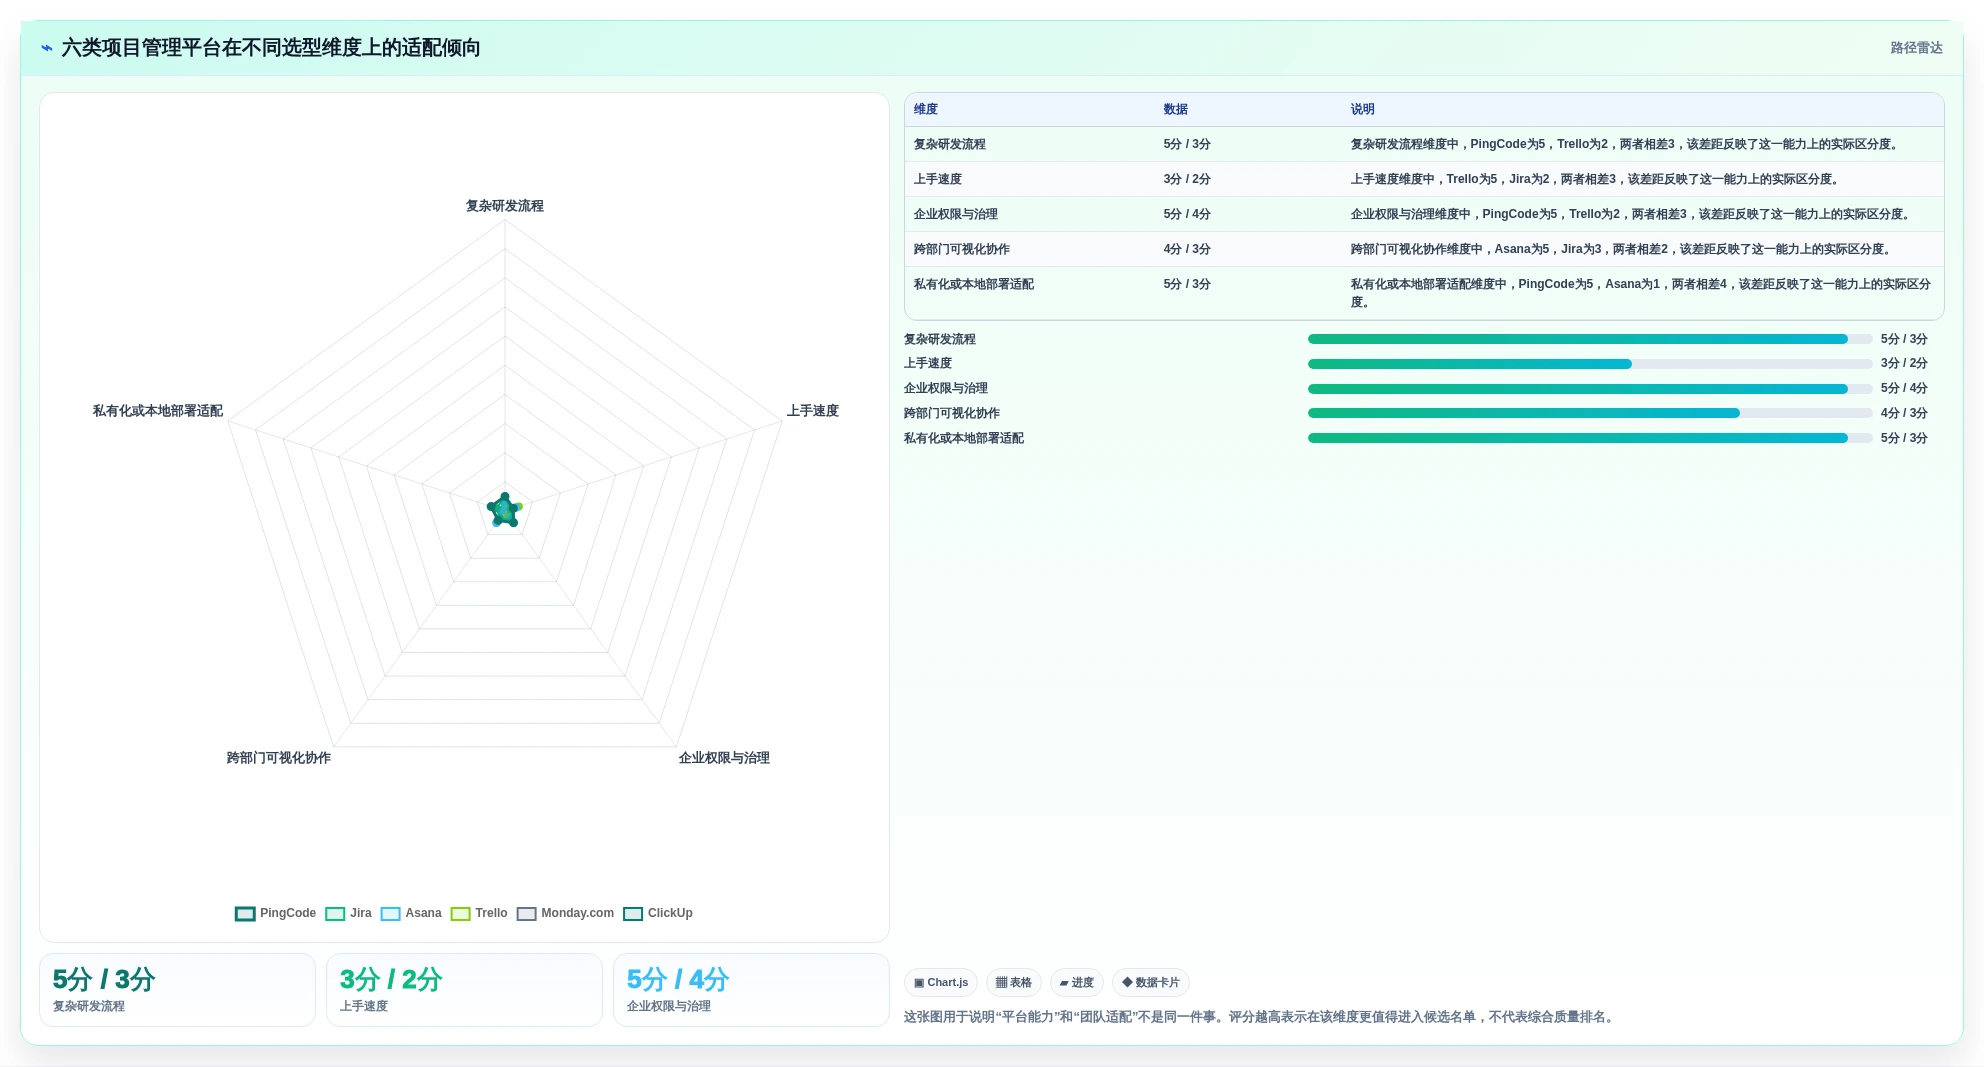Toggle PingCode legend swatch

245,914
